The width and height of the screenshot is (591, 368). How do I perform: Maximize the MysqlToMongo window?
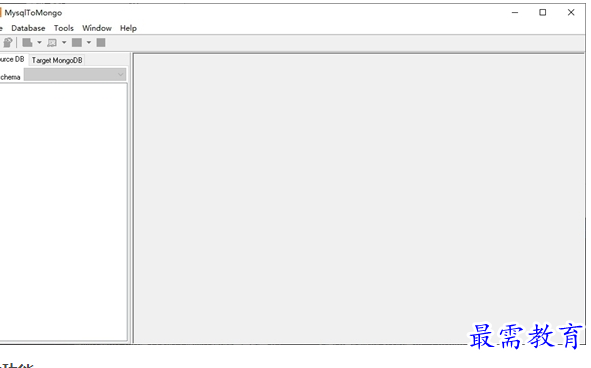pos(543,12)
